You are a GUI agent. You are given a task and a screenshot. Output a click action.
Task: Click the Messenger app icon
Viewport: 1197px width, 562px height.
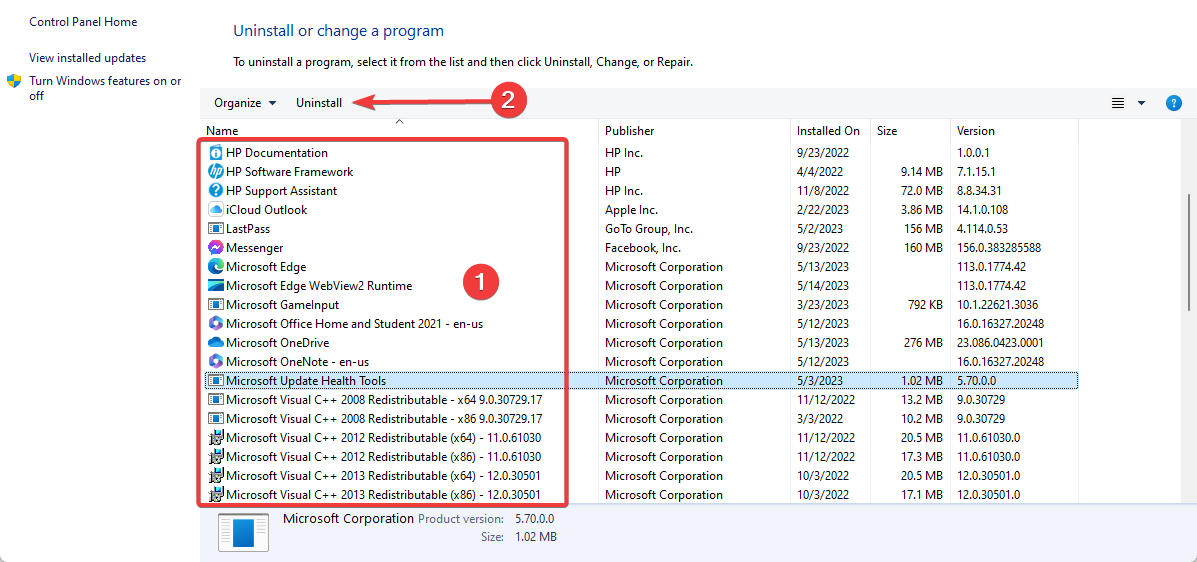(x=215, y=247)
